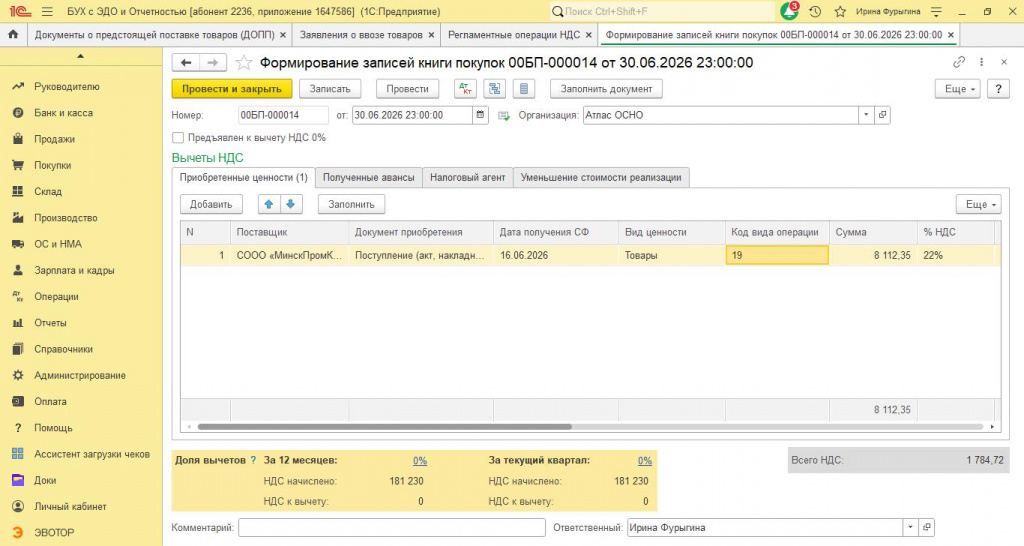This screenshot has height=546, width=1024.
Task: Expand Организация dropdown list
Action: click(x=866, y=115)
